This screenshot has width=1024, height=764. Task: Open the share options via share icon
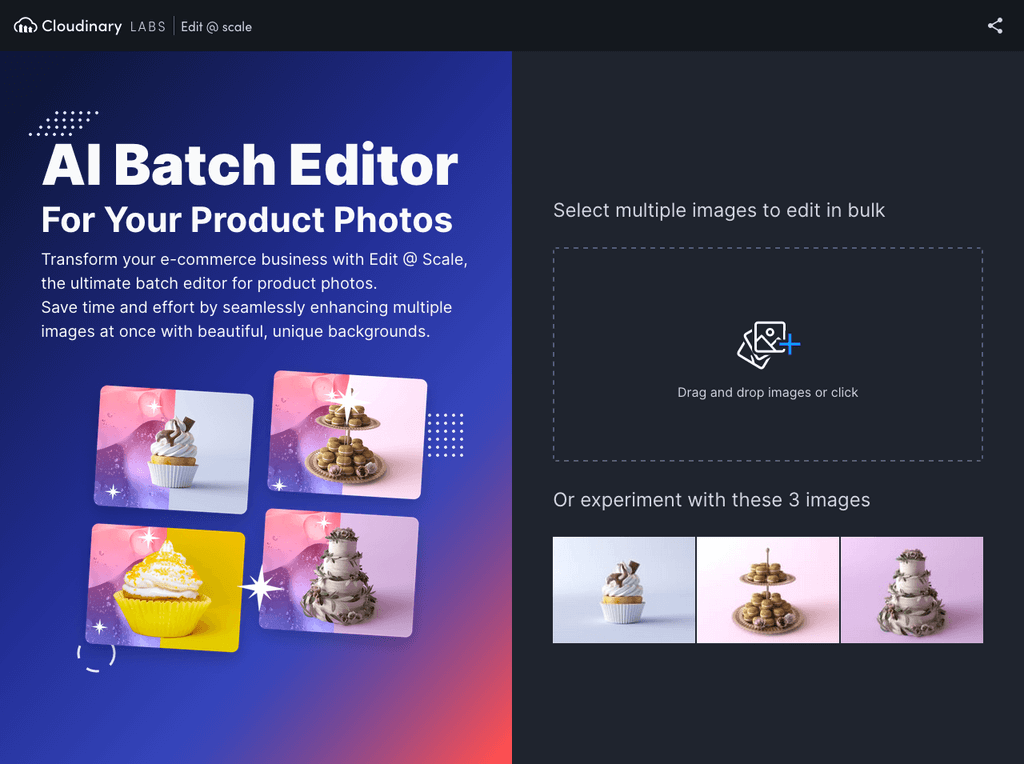point(995,25)
